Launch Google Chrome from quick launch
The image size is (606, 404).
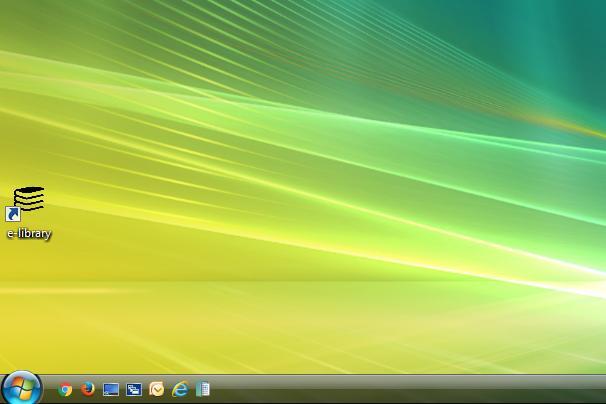(x=65, y=389)
